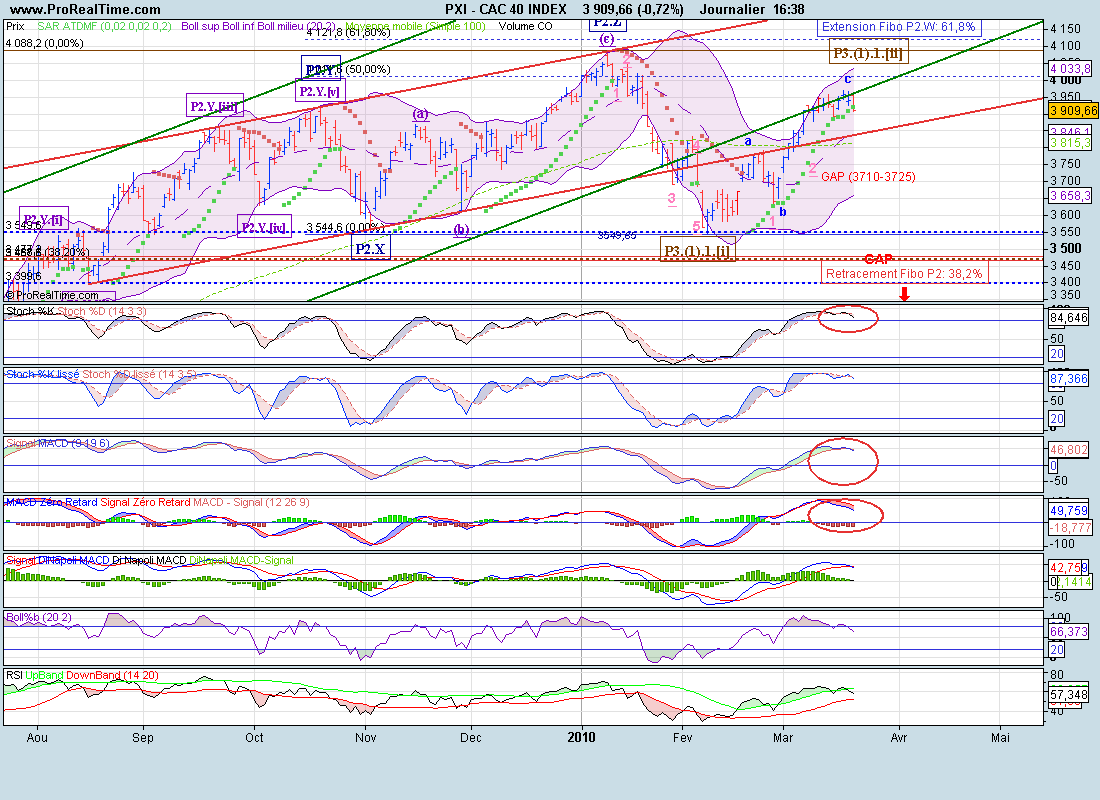Click the 49,759 zero-lag MACD tag
Screen dimensions: 1100x800
pyautogui.click(x=1068, y=511)
